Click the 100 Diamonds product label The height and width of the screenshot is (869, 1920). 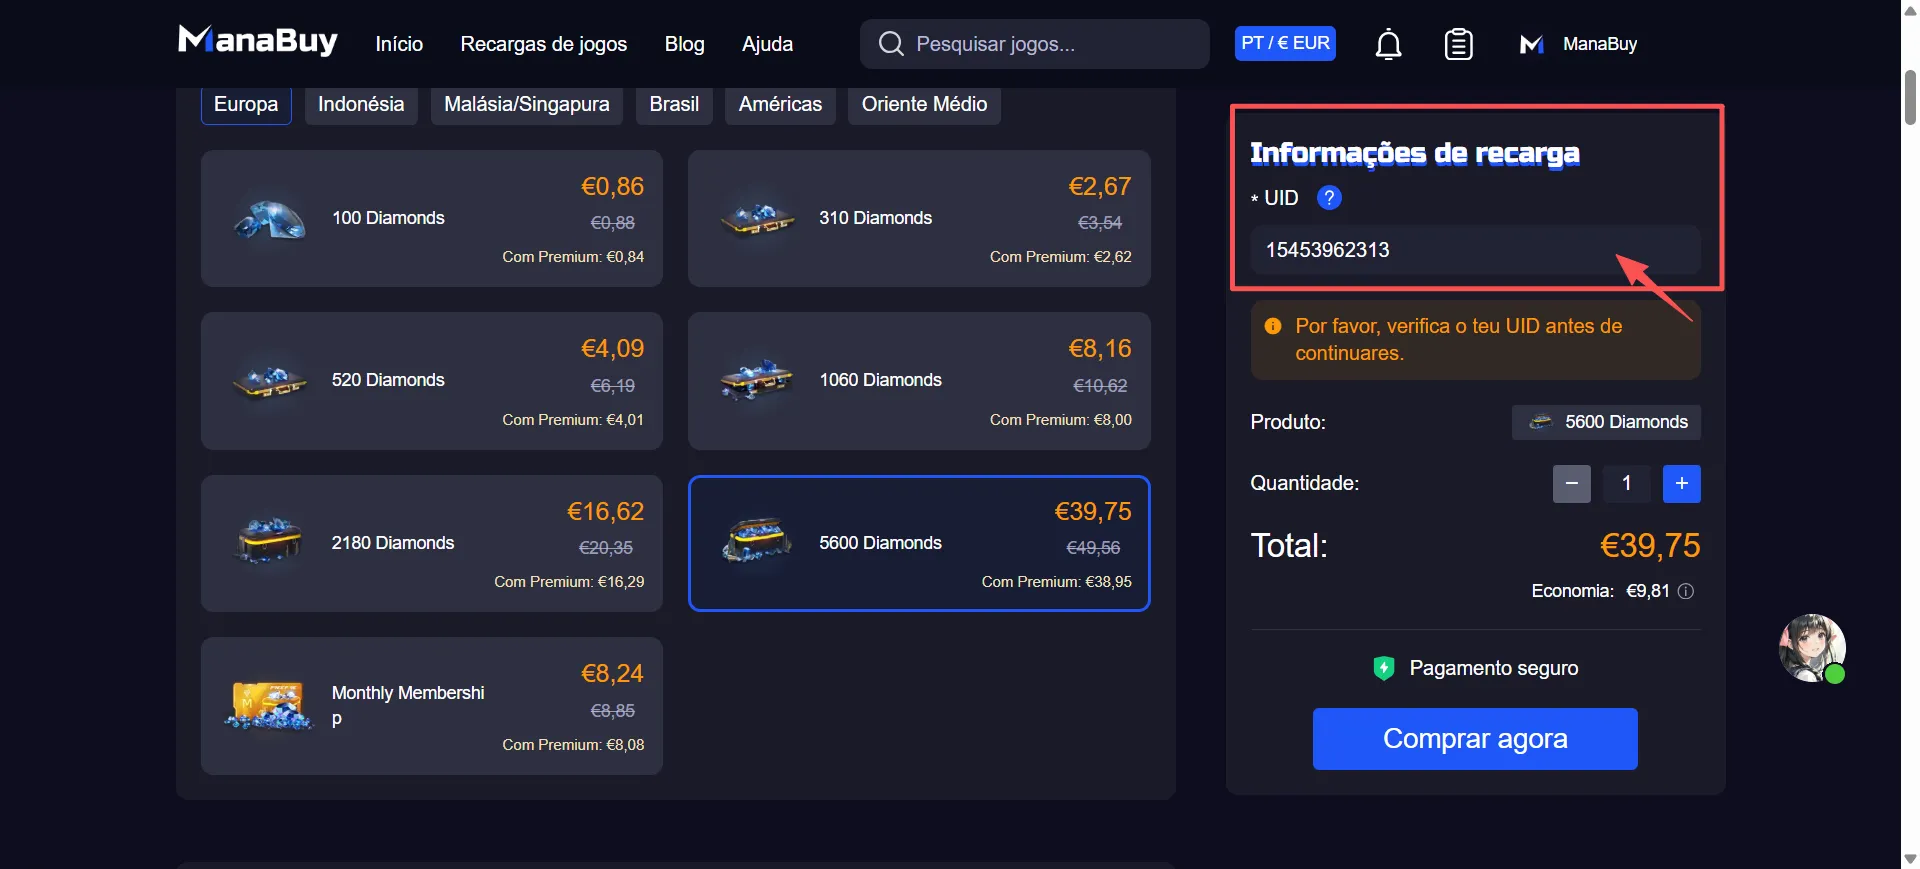pyautogui.click(x=388, y=218)
